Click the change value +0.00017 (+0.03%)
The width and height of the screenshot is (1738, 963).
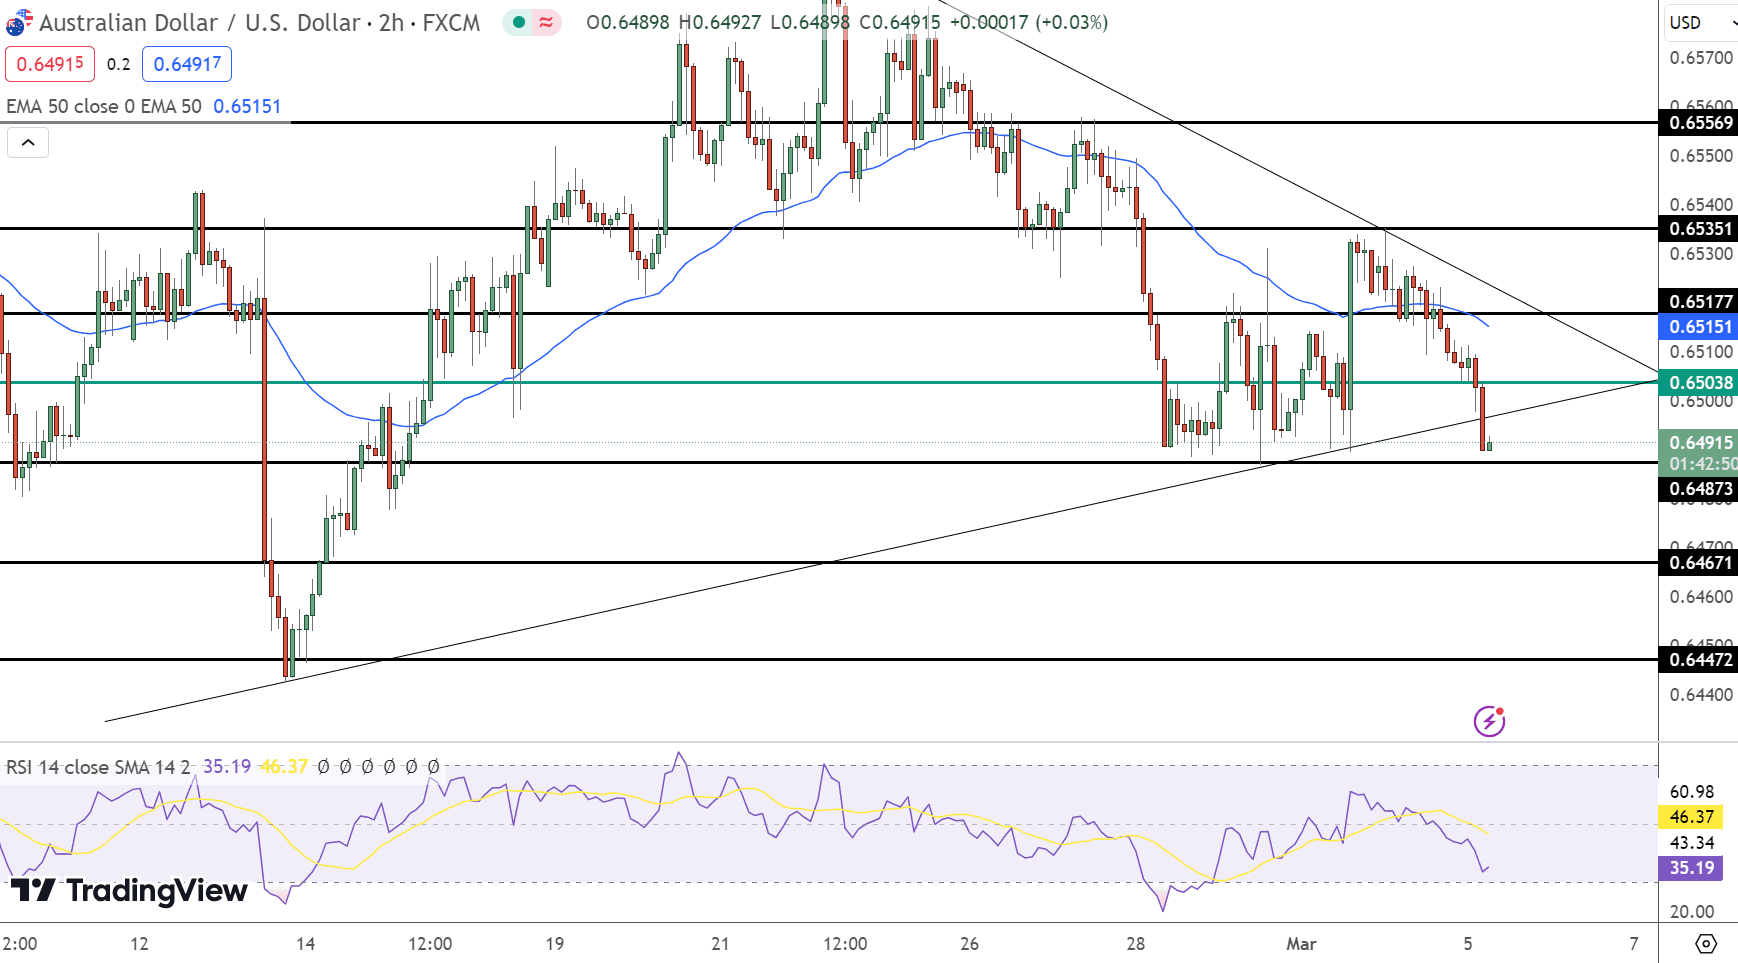click(x=1028, y=22)
